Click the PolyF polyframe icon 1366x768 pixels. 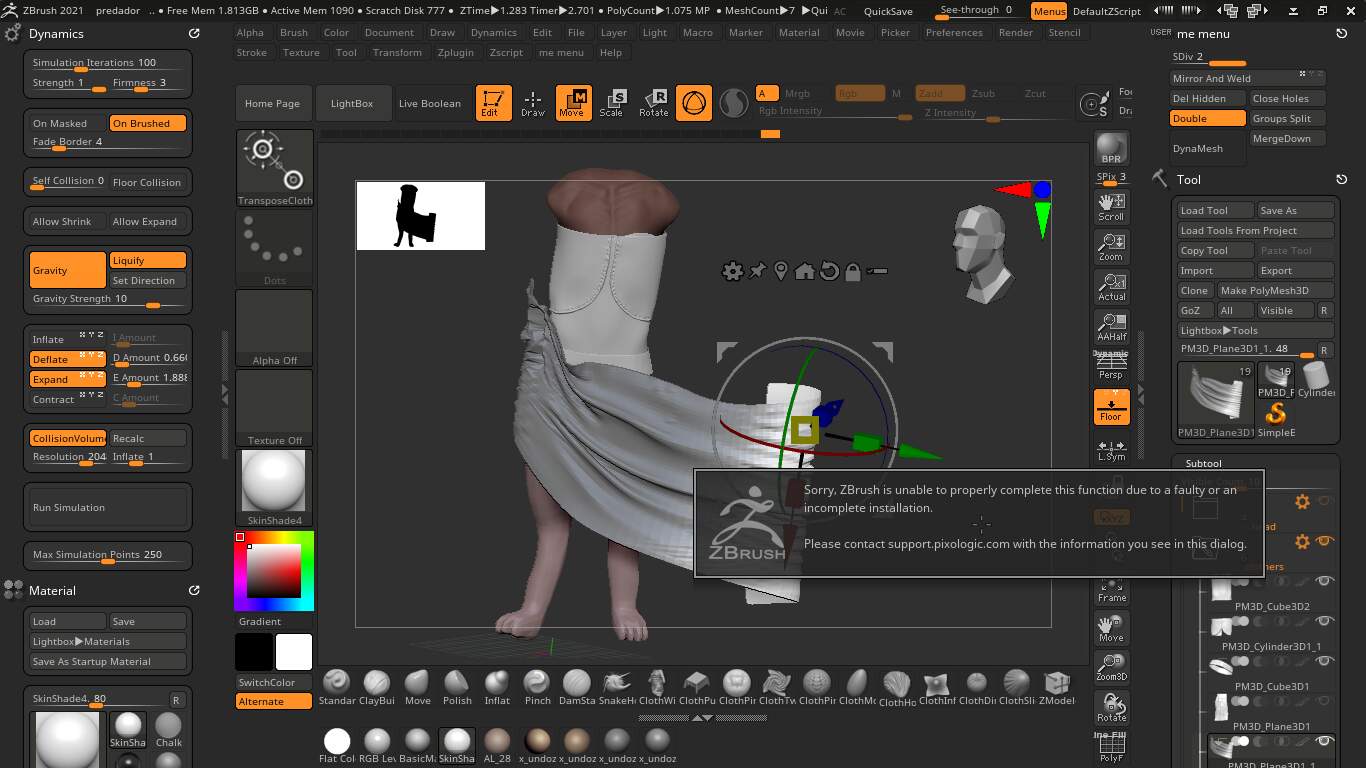(1111, 750)
